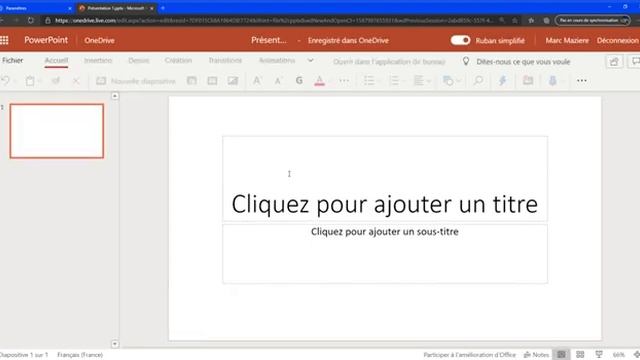
Task: Click the OneDrive link in header
Action: pos(99,40)
